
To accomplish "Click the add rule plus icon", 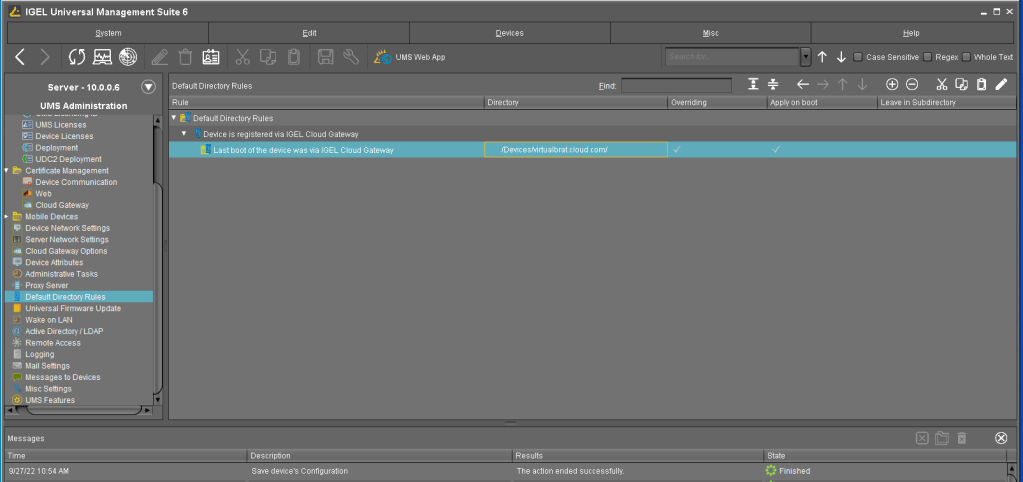I will [892, 85].
